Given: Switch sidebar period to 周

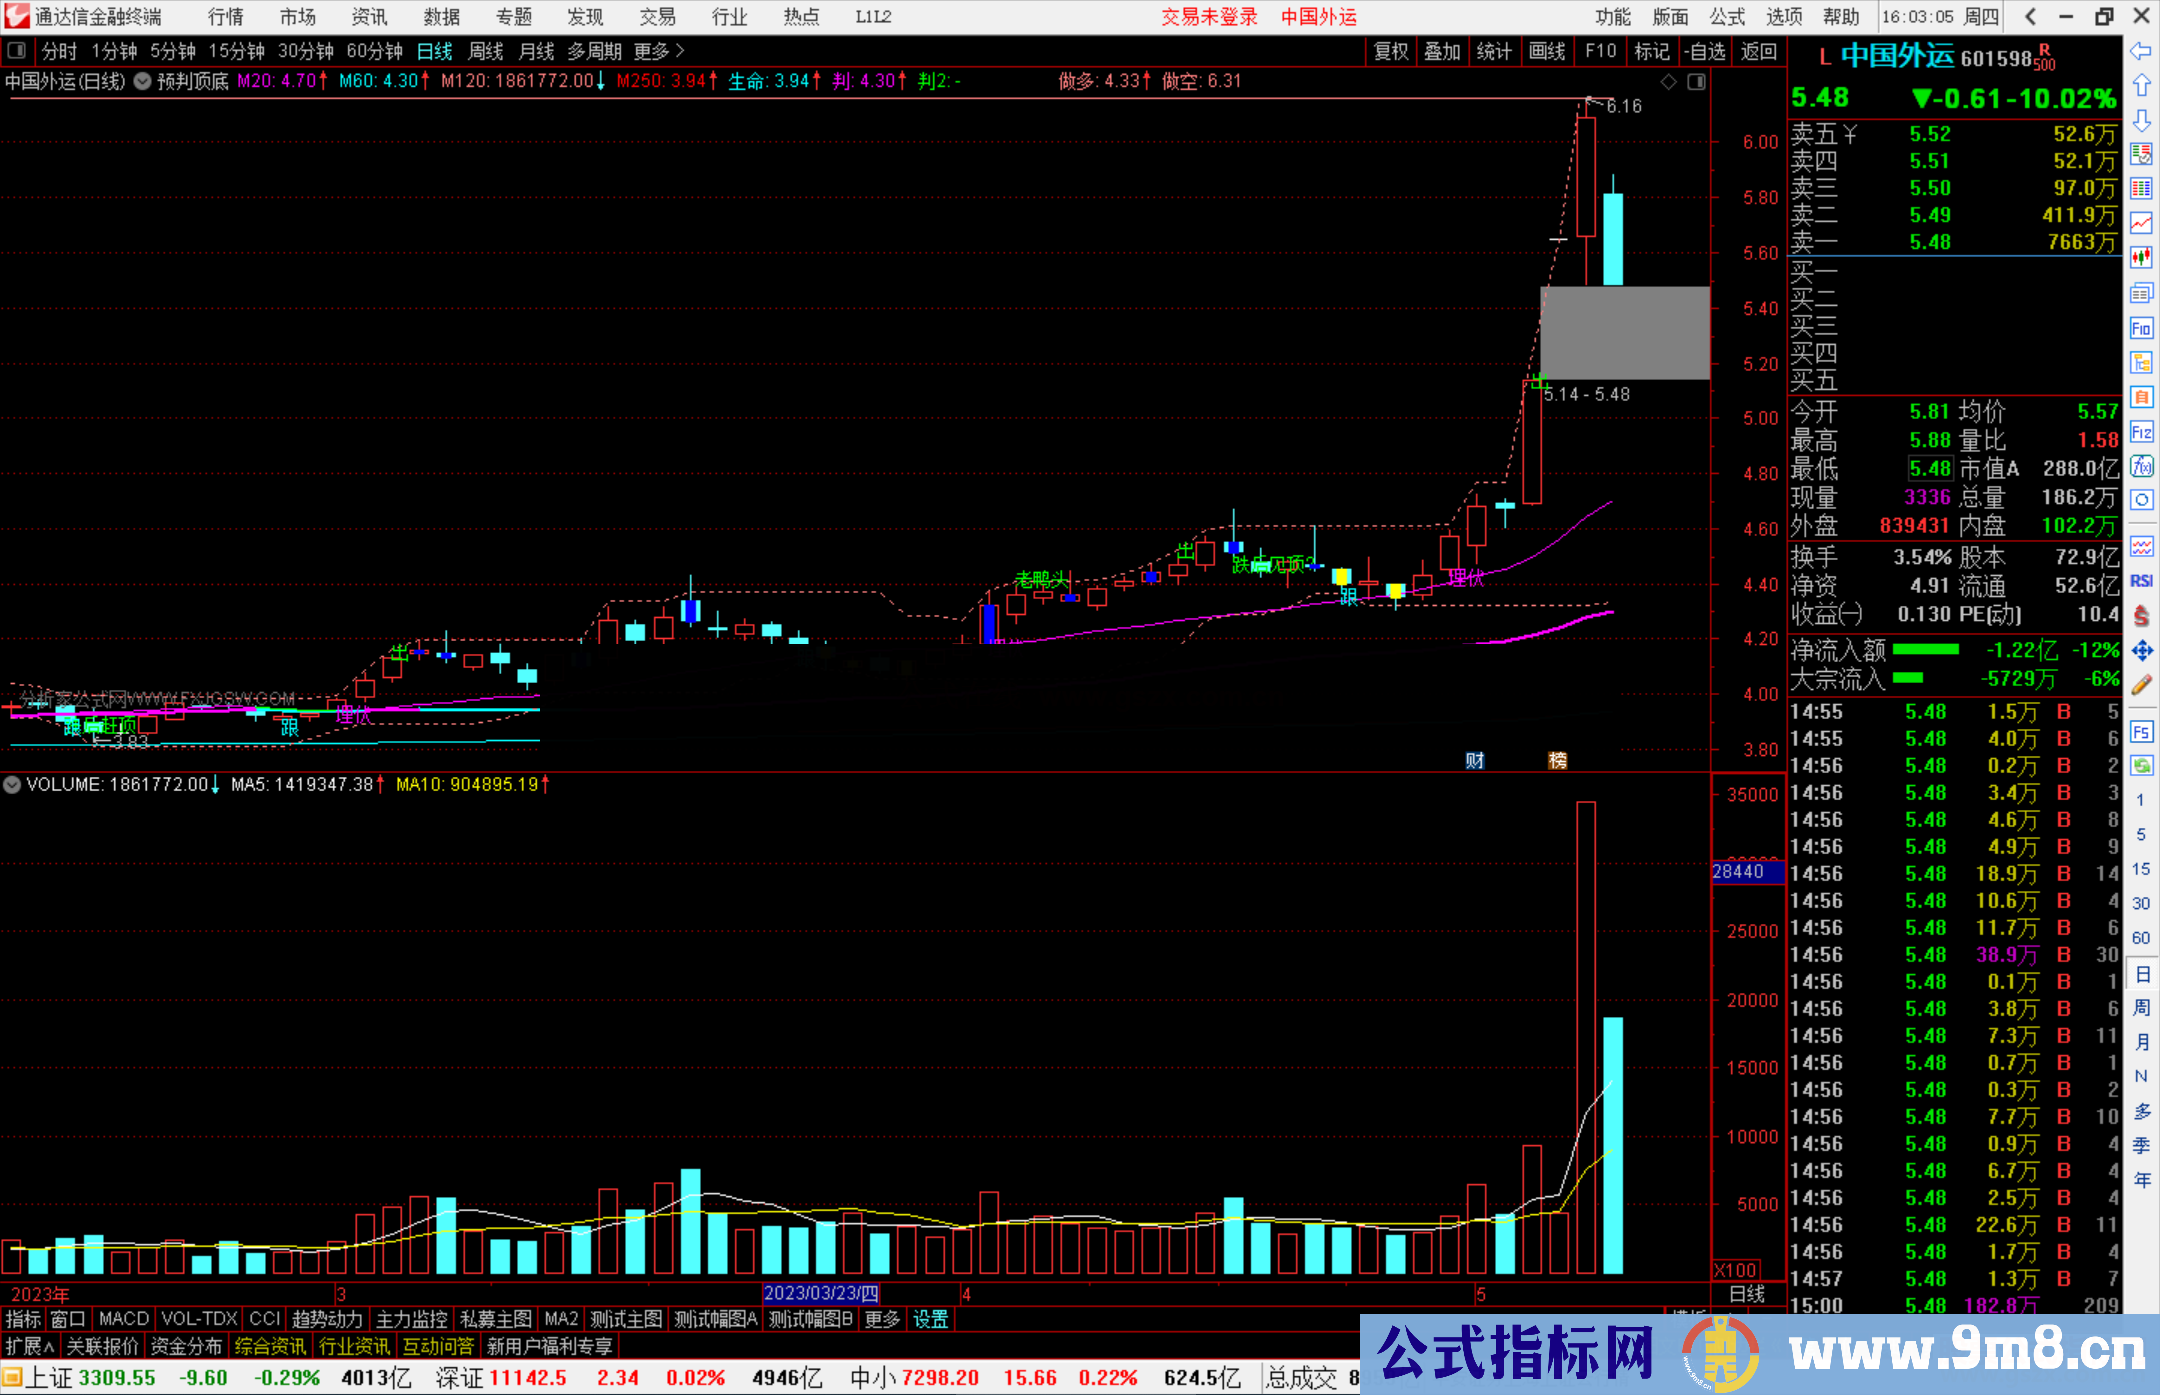Looking at the screenshot, I should point(2142,1007).
